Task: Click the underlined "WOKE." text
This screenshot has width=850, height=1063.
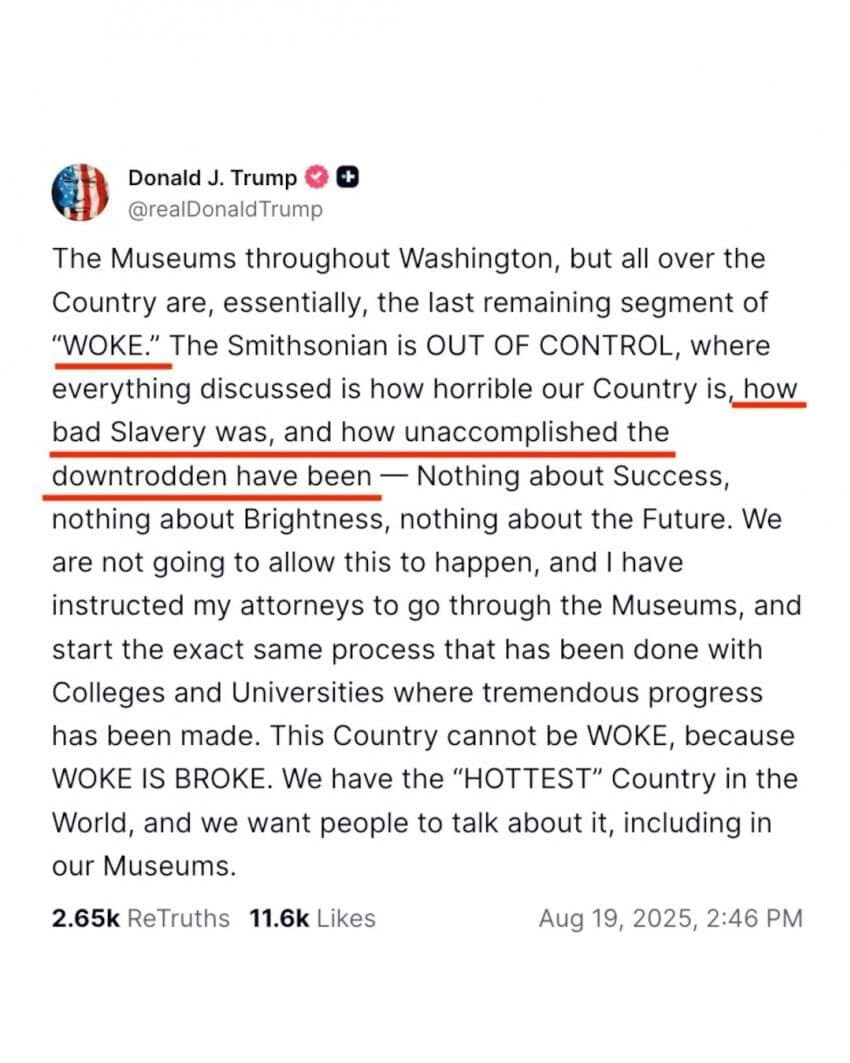Action: [x=108, y=346]
